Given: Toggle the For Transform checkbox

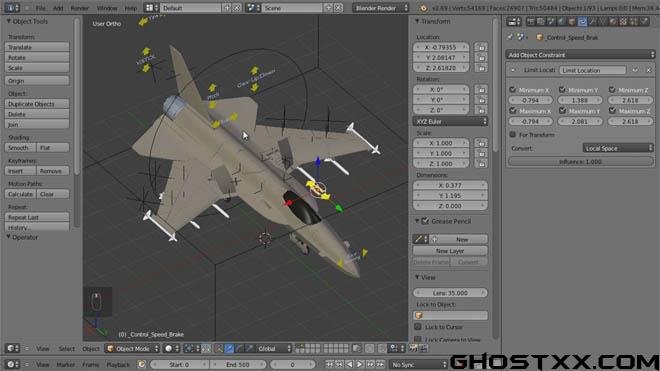Looking at the screenshot, I should (513, 134).
